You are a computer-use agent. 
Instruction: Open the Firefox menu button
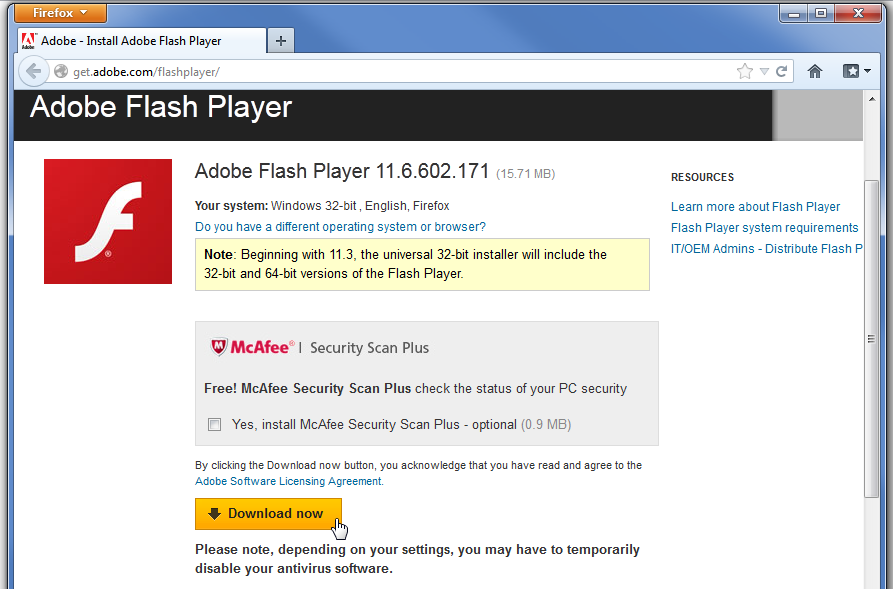click(60, 13)
